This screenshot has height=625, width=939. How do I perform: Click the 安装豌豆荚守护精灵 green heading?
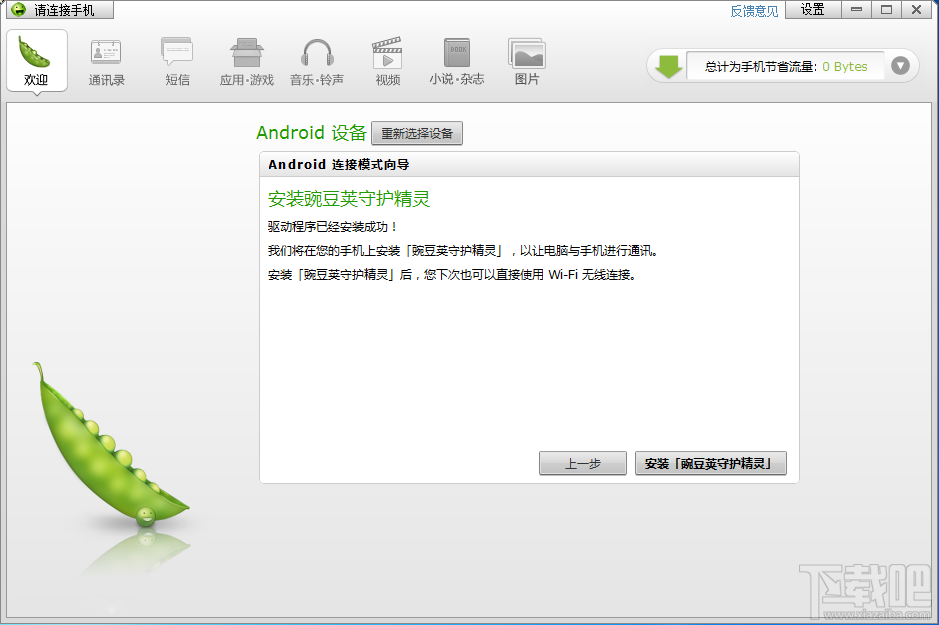(x=349, y=199)
